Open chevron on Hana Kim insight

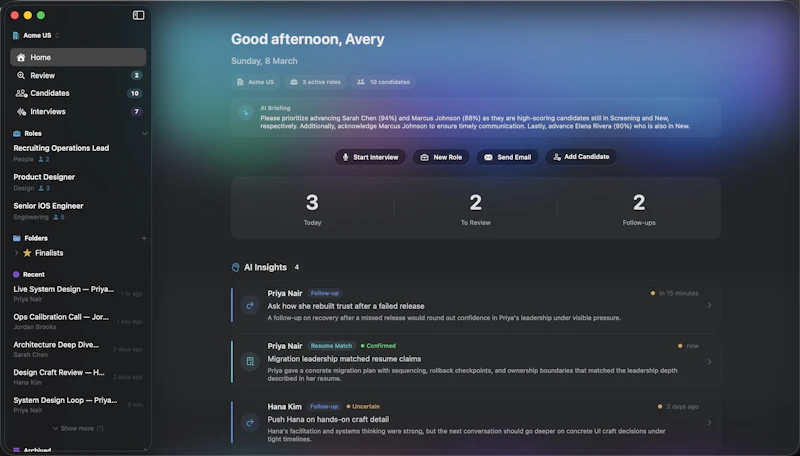click(709, 422)
